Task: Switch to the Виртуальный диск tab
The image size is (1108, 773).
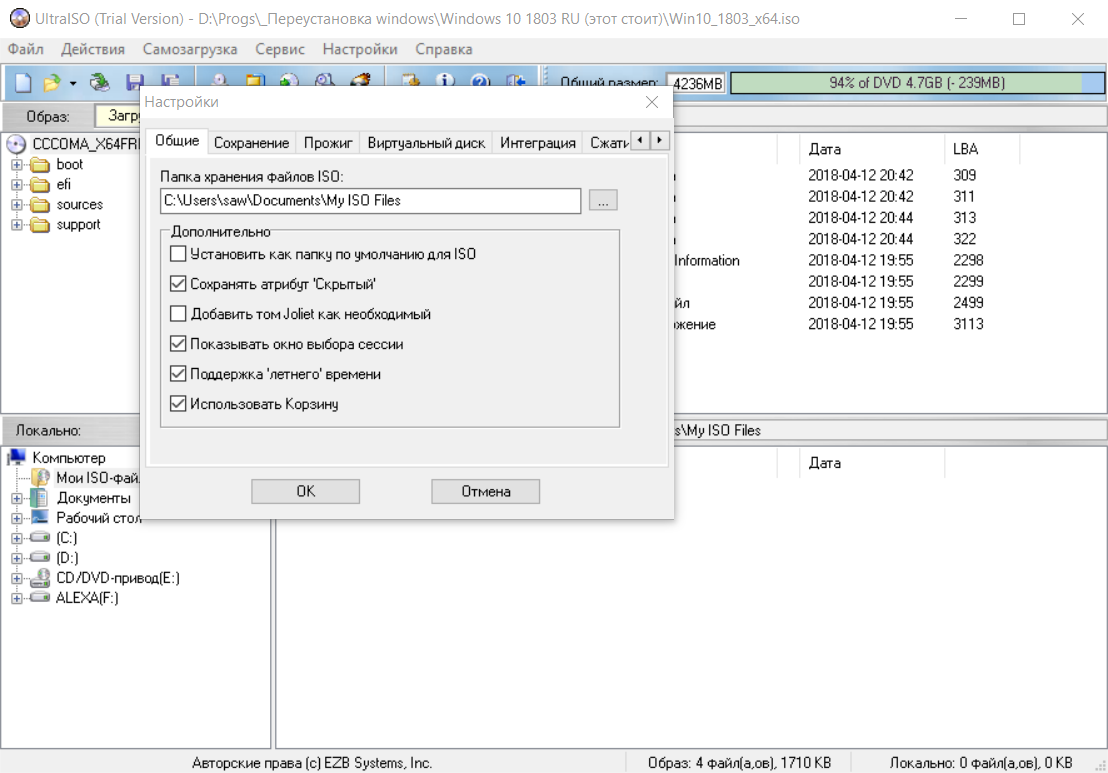Action: 426,143
